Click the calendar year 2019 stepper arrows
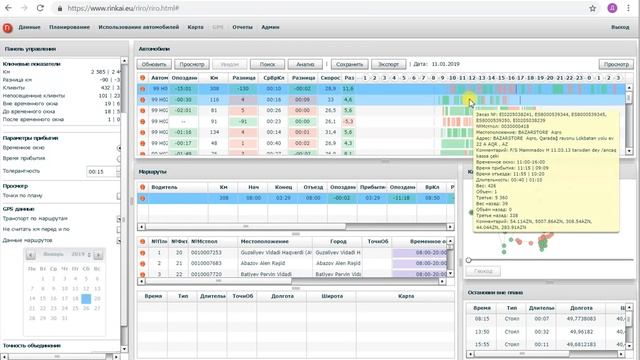Viewport: 640px width, 360px height. click(x=89, y=255)
